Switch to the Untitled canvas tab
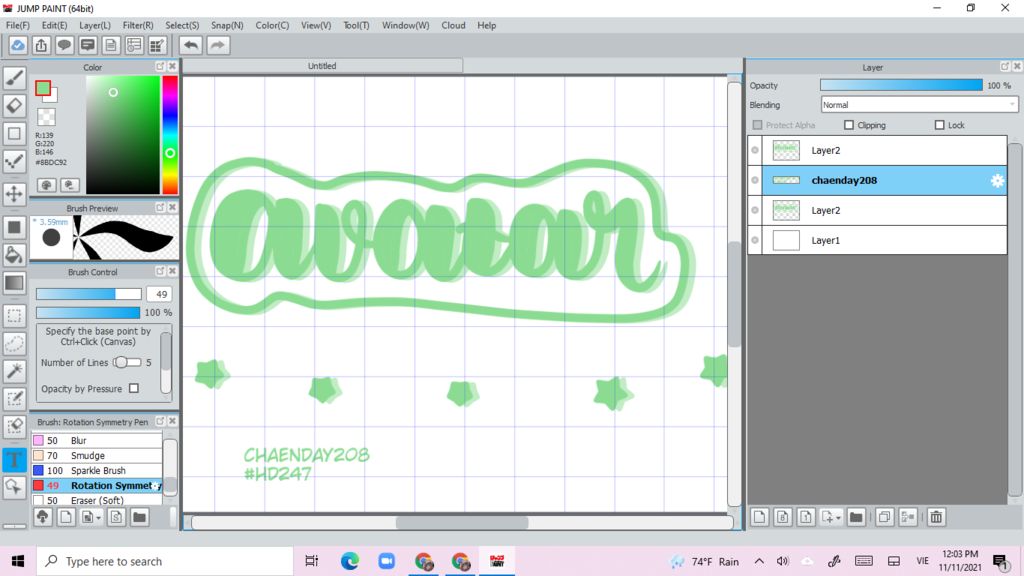Viewport: 1024px width, 576px height. point(323,66)
